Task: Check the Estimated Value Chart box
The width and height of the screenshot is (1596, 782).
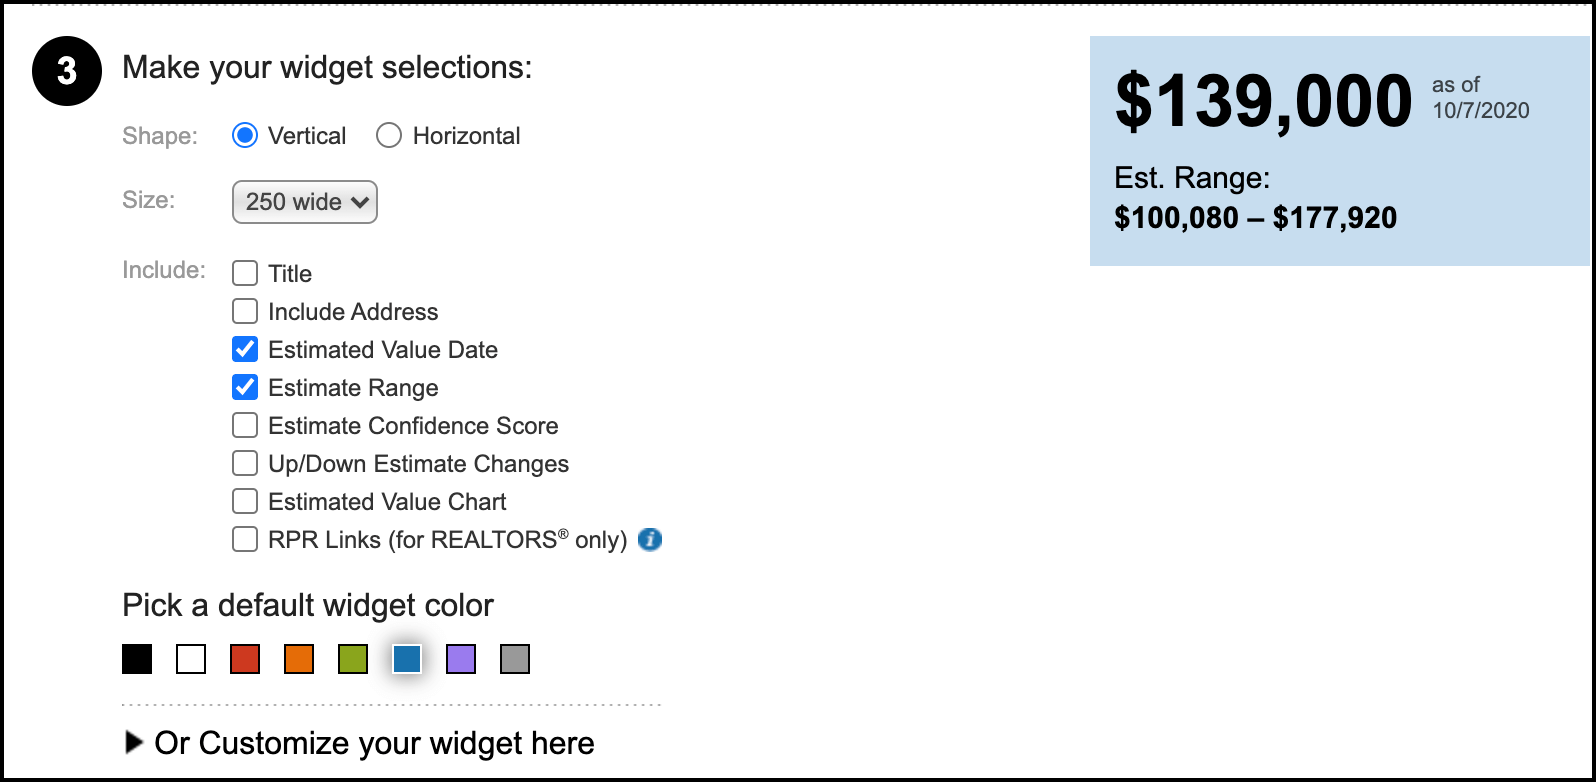Action: pyautogui.click(x=245, y=502)
